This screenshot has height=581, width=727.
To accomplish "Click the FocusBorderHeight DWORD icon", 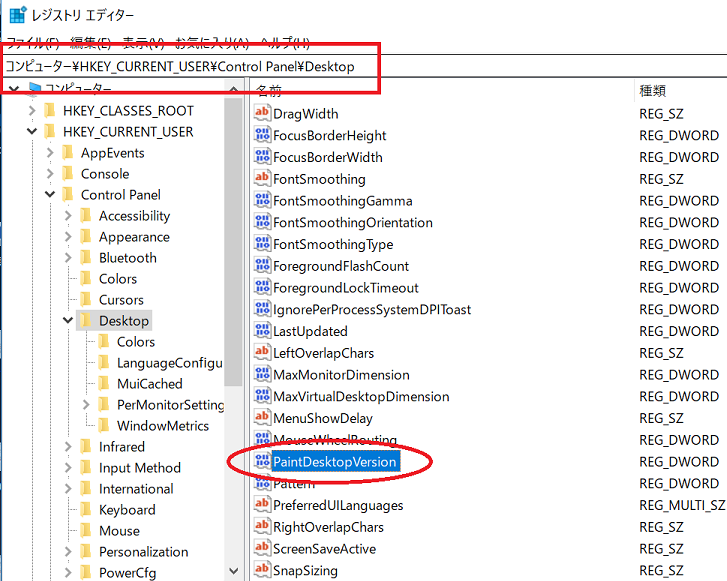I will [x=262, y=134].
